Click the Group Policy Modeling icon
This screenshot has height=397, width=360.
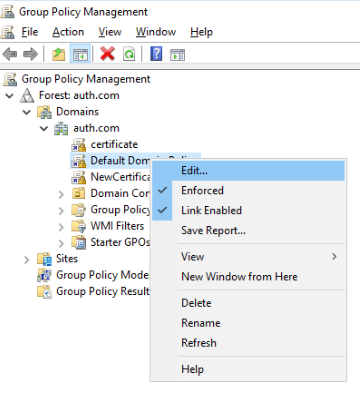point(44,275)
